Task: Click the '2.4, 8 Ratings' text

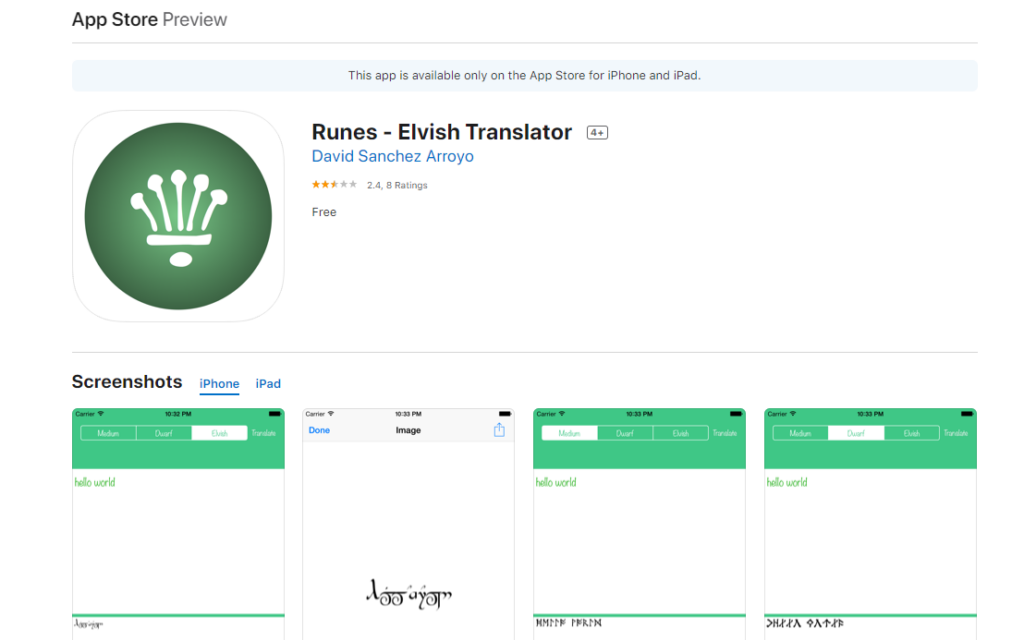Action: (397, 185)
